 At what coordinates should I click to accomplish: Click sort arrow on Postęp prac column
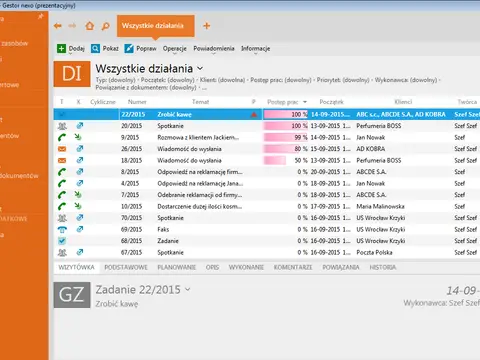click(305, 102)
